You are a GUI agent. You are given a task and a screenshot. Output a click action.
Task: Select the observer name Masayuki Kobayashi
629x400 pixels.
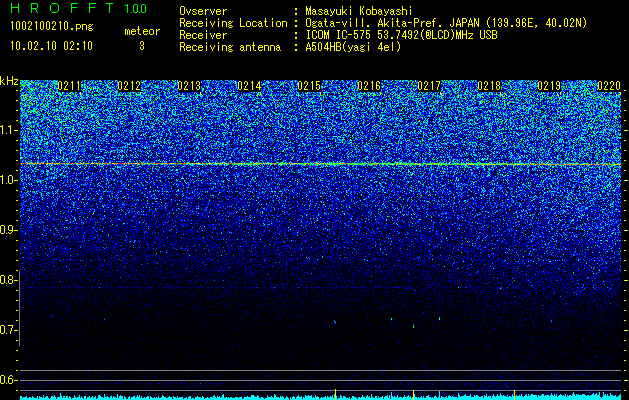[x=359, y=11]
